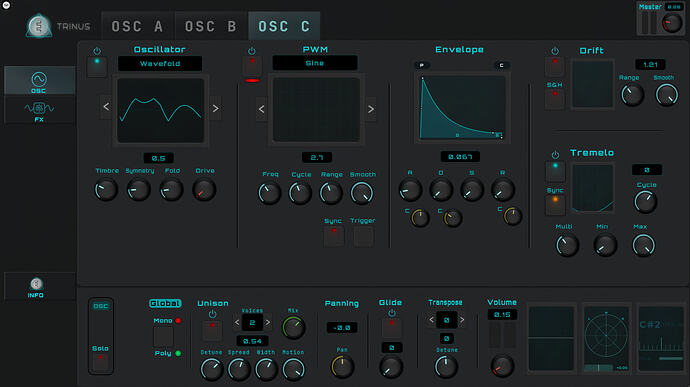Click the envelope curve display
This screenshot has height=387, width=690.
(x=462, y=108)
